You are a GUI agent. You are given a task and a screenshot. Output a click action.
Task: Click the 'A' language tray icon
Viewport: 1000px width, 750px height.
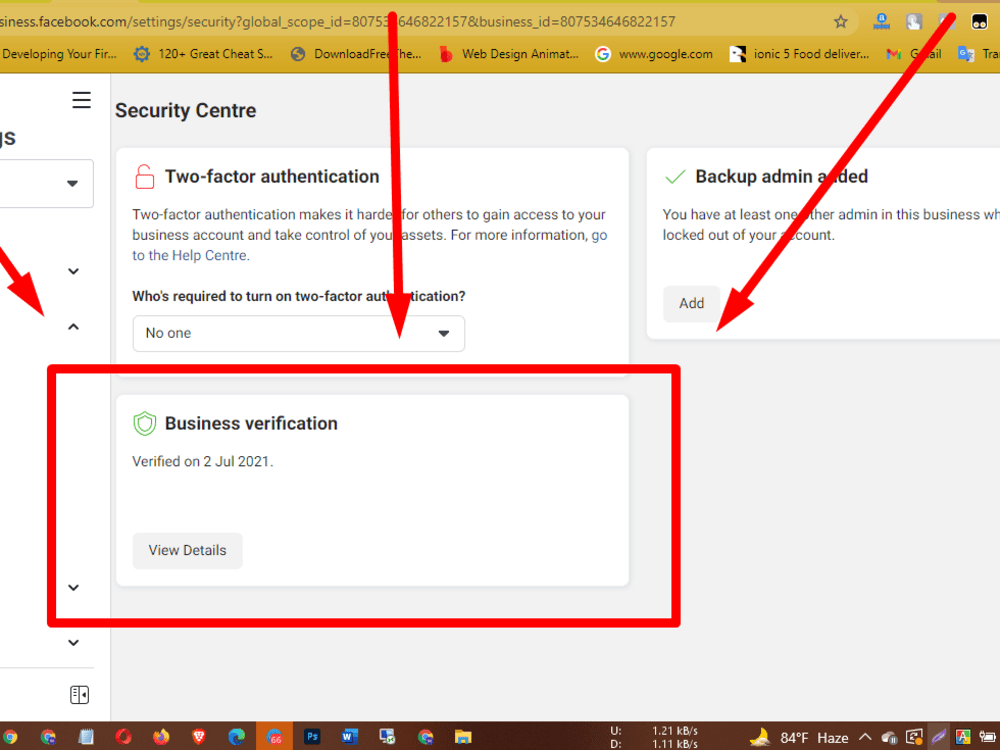[963, 737]
